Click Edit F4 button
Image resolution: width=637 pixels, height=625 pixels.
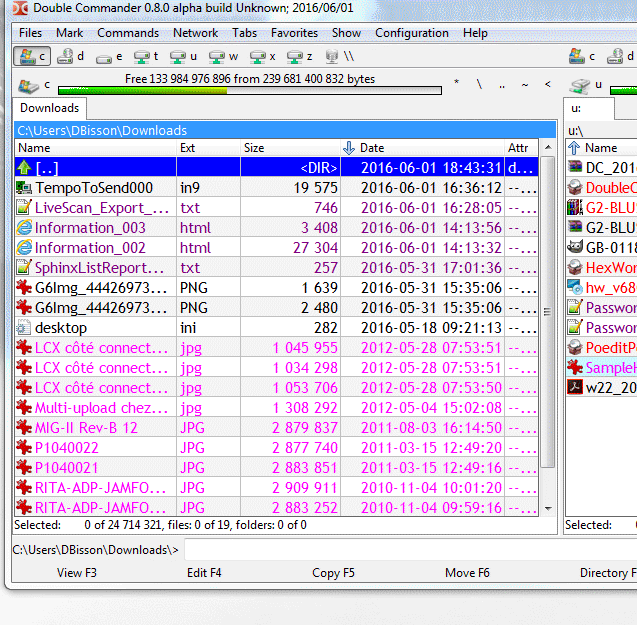tap(204, 573)
